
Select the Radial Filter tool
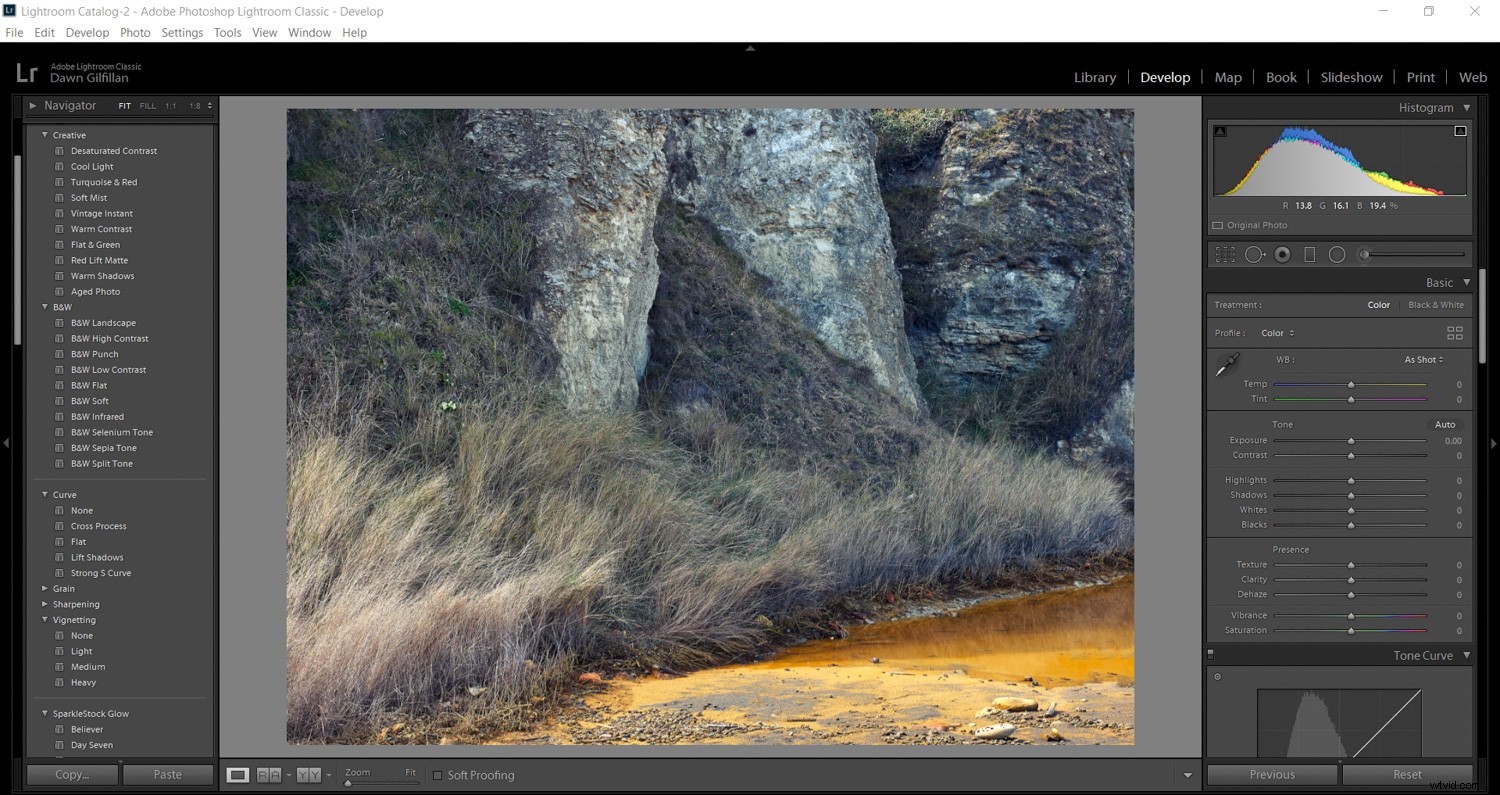tap(1337, 253)
